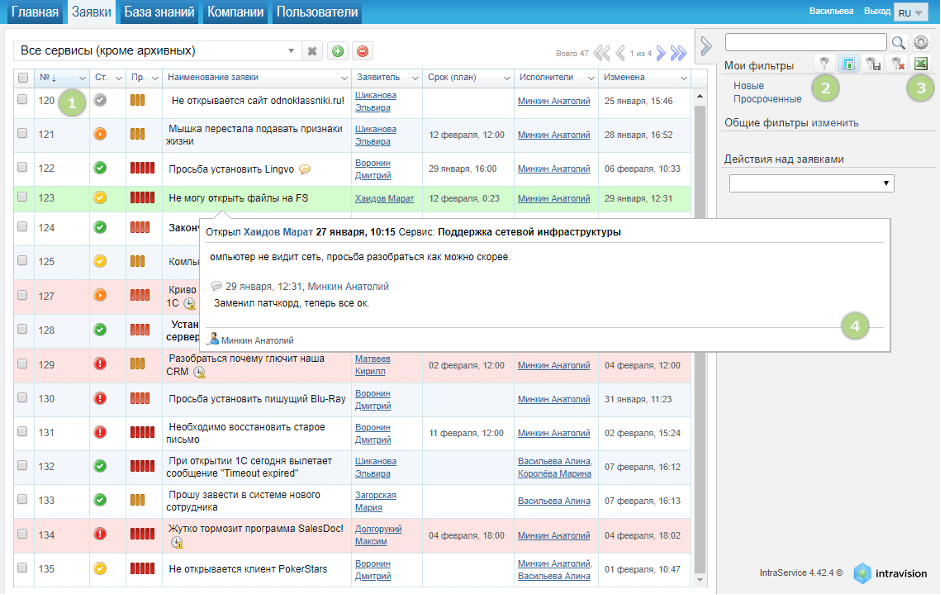The height and width of the screenshot is (595, 941).
Task: Click the red remove icon beside the add button
Action: [362, 51]
